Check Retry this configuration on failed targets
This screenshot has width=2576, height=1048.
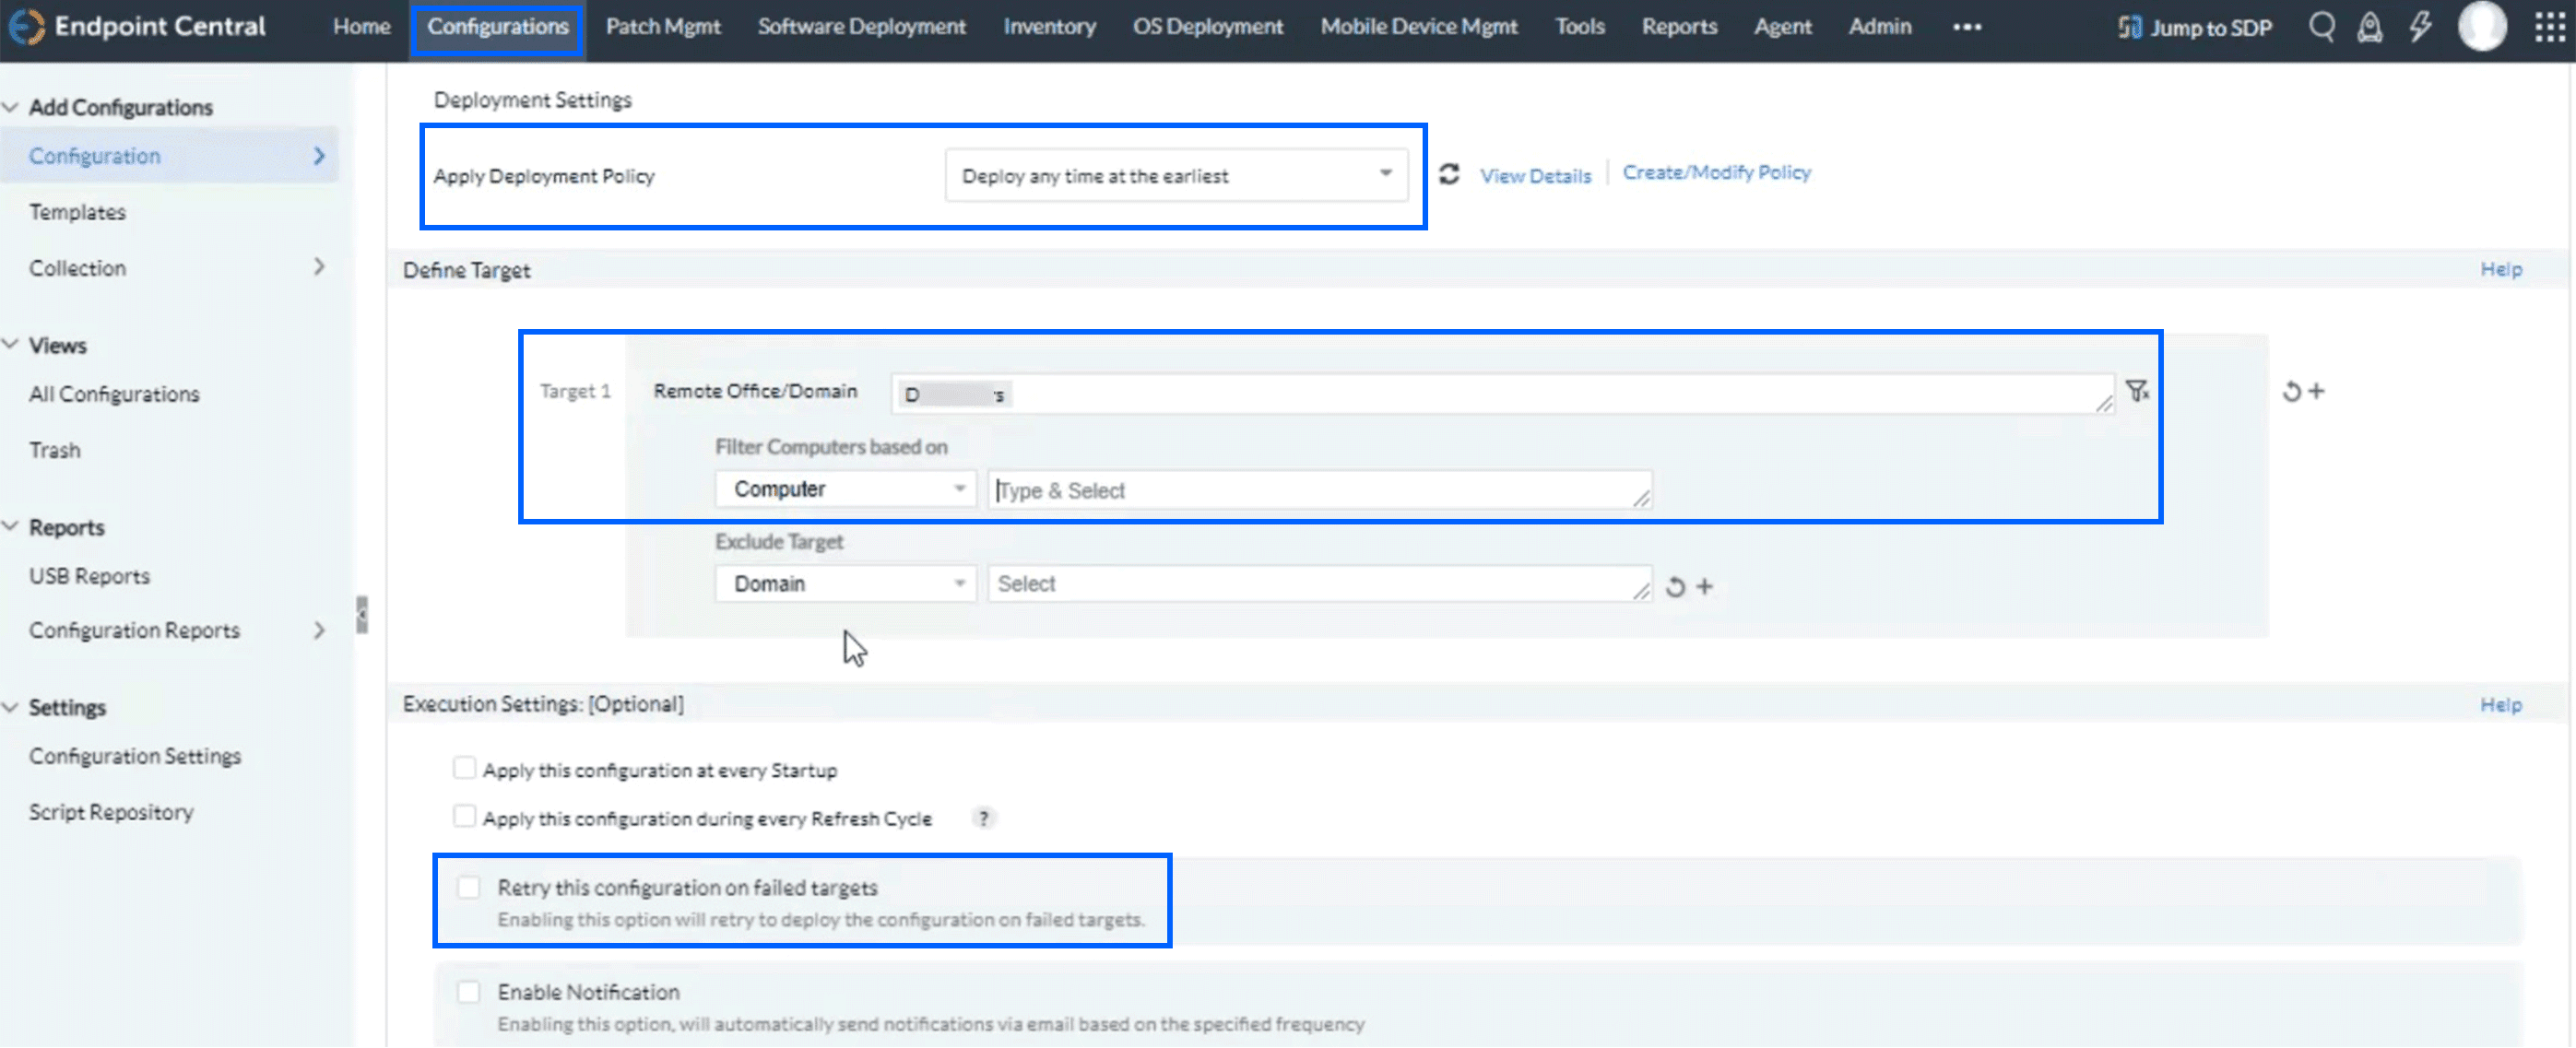tap(468, 887)
